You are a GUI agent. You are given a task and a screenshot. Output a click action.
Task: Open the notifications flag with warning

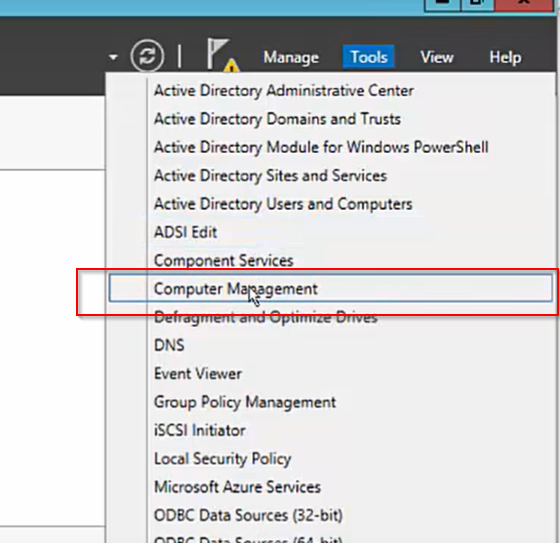point(222,55)
